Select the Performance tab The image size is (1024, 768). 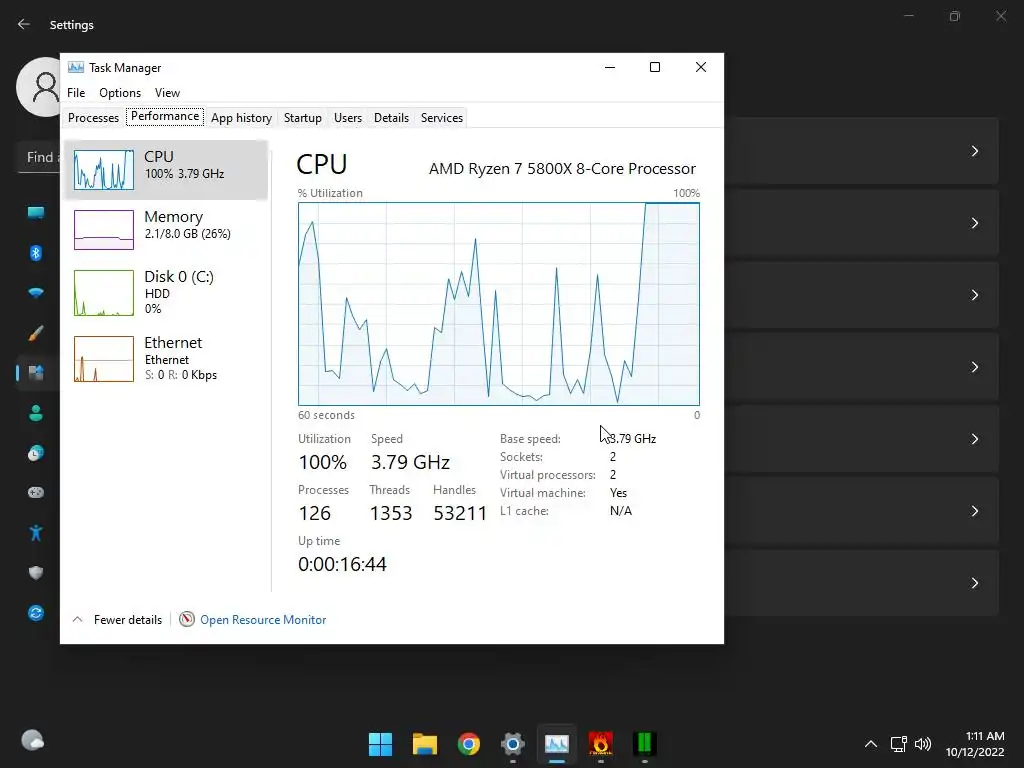(165, 116)
